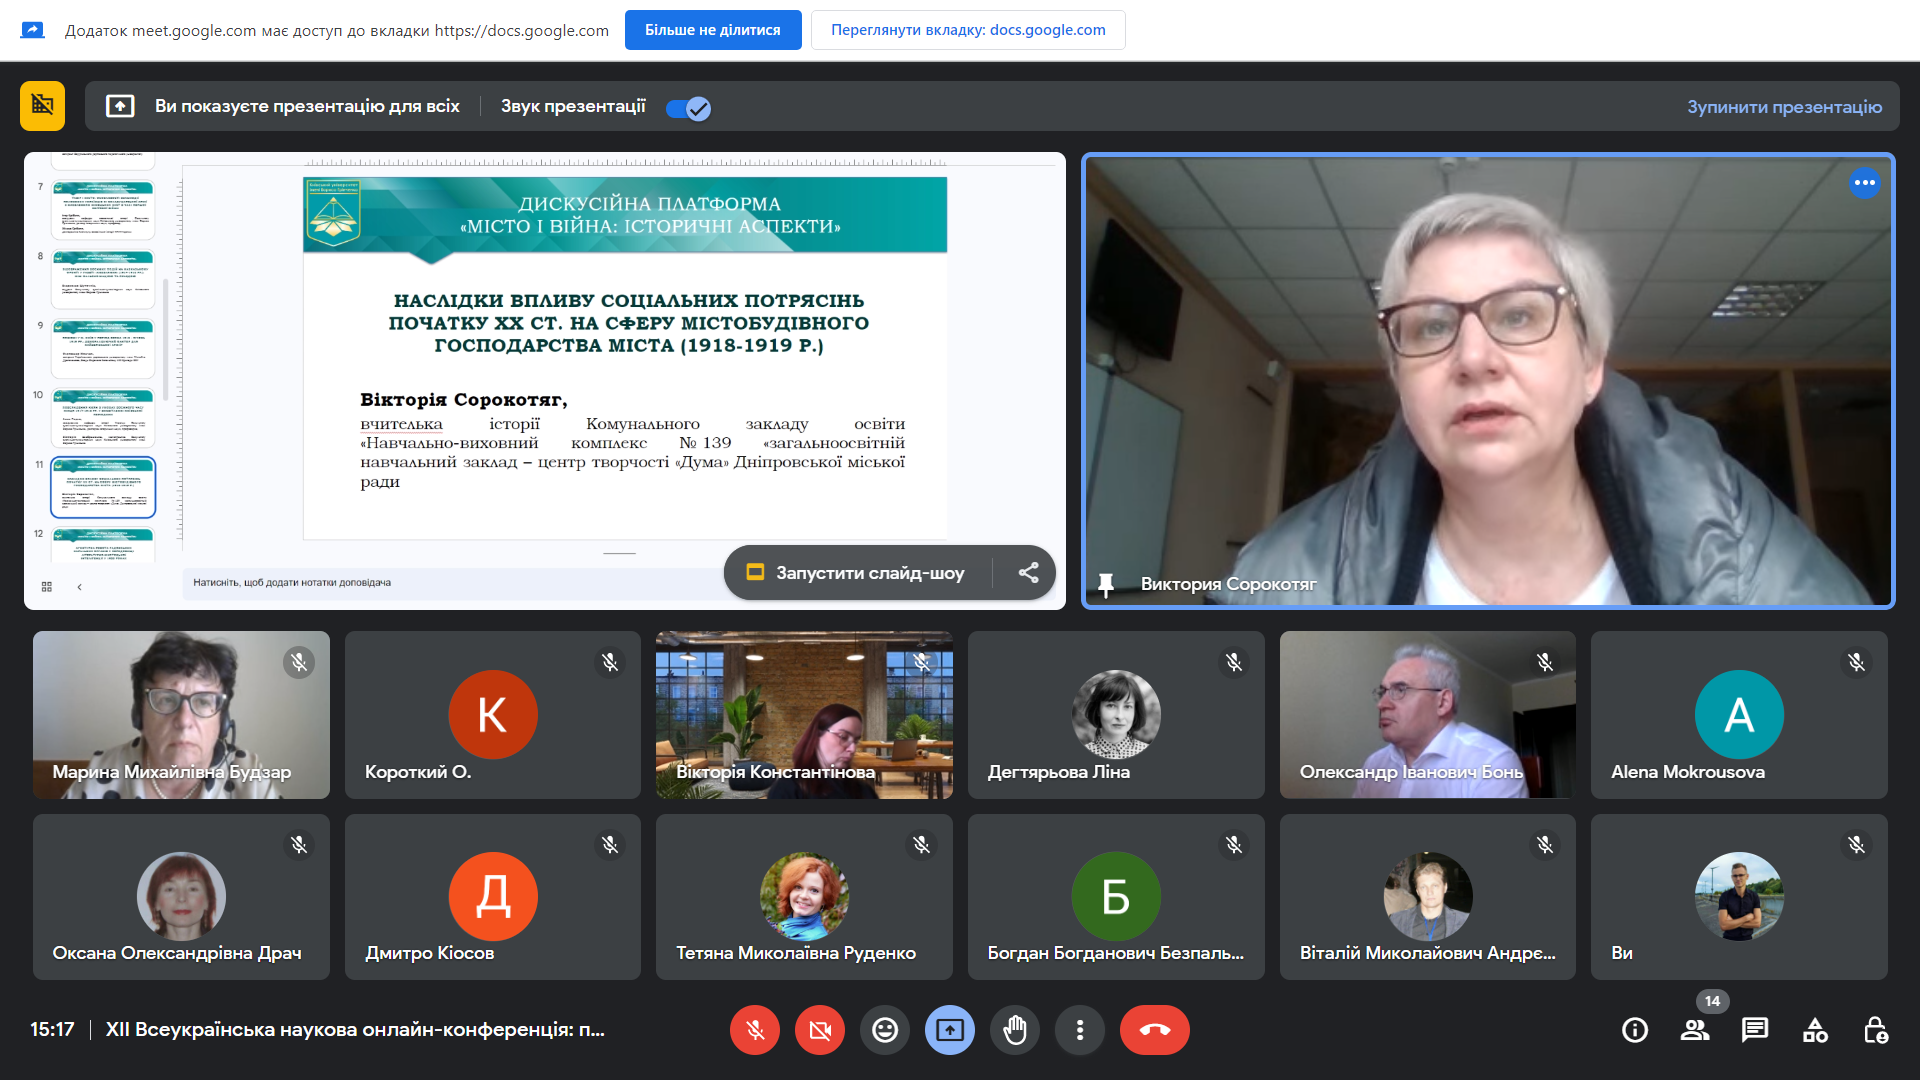The width and height of the screenshot is (1920, 1080).
Task: Unmute microphone in bottom call controls
Action: click(x=755, y=1030)
